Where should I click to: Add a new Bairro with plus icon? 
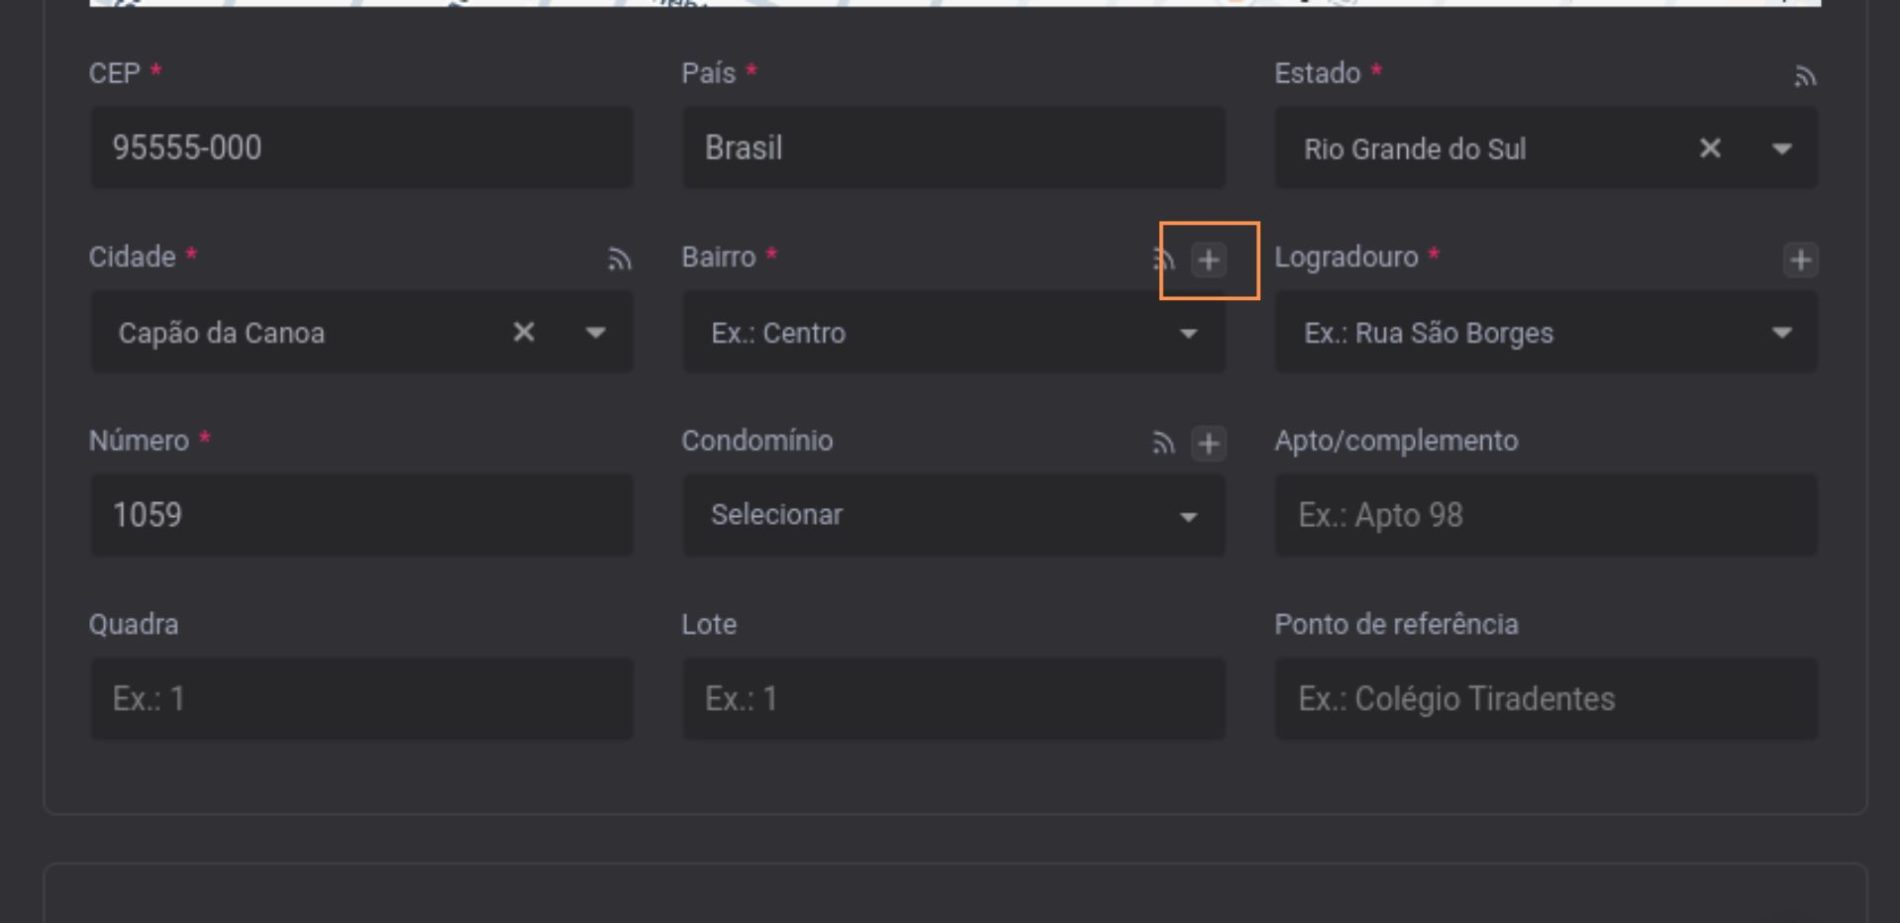click(1208, 260)
